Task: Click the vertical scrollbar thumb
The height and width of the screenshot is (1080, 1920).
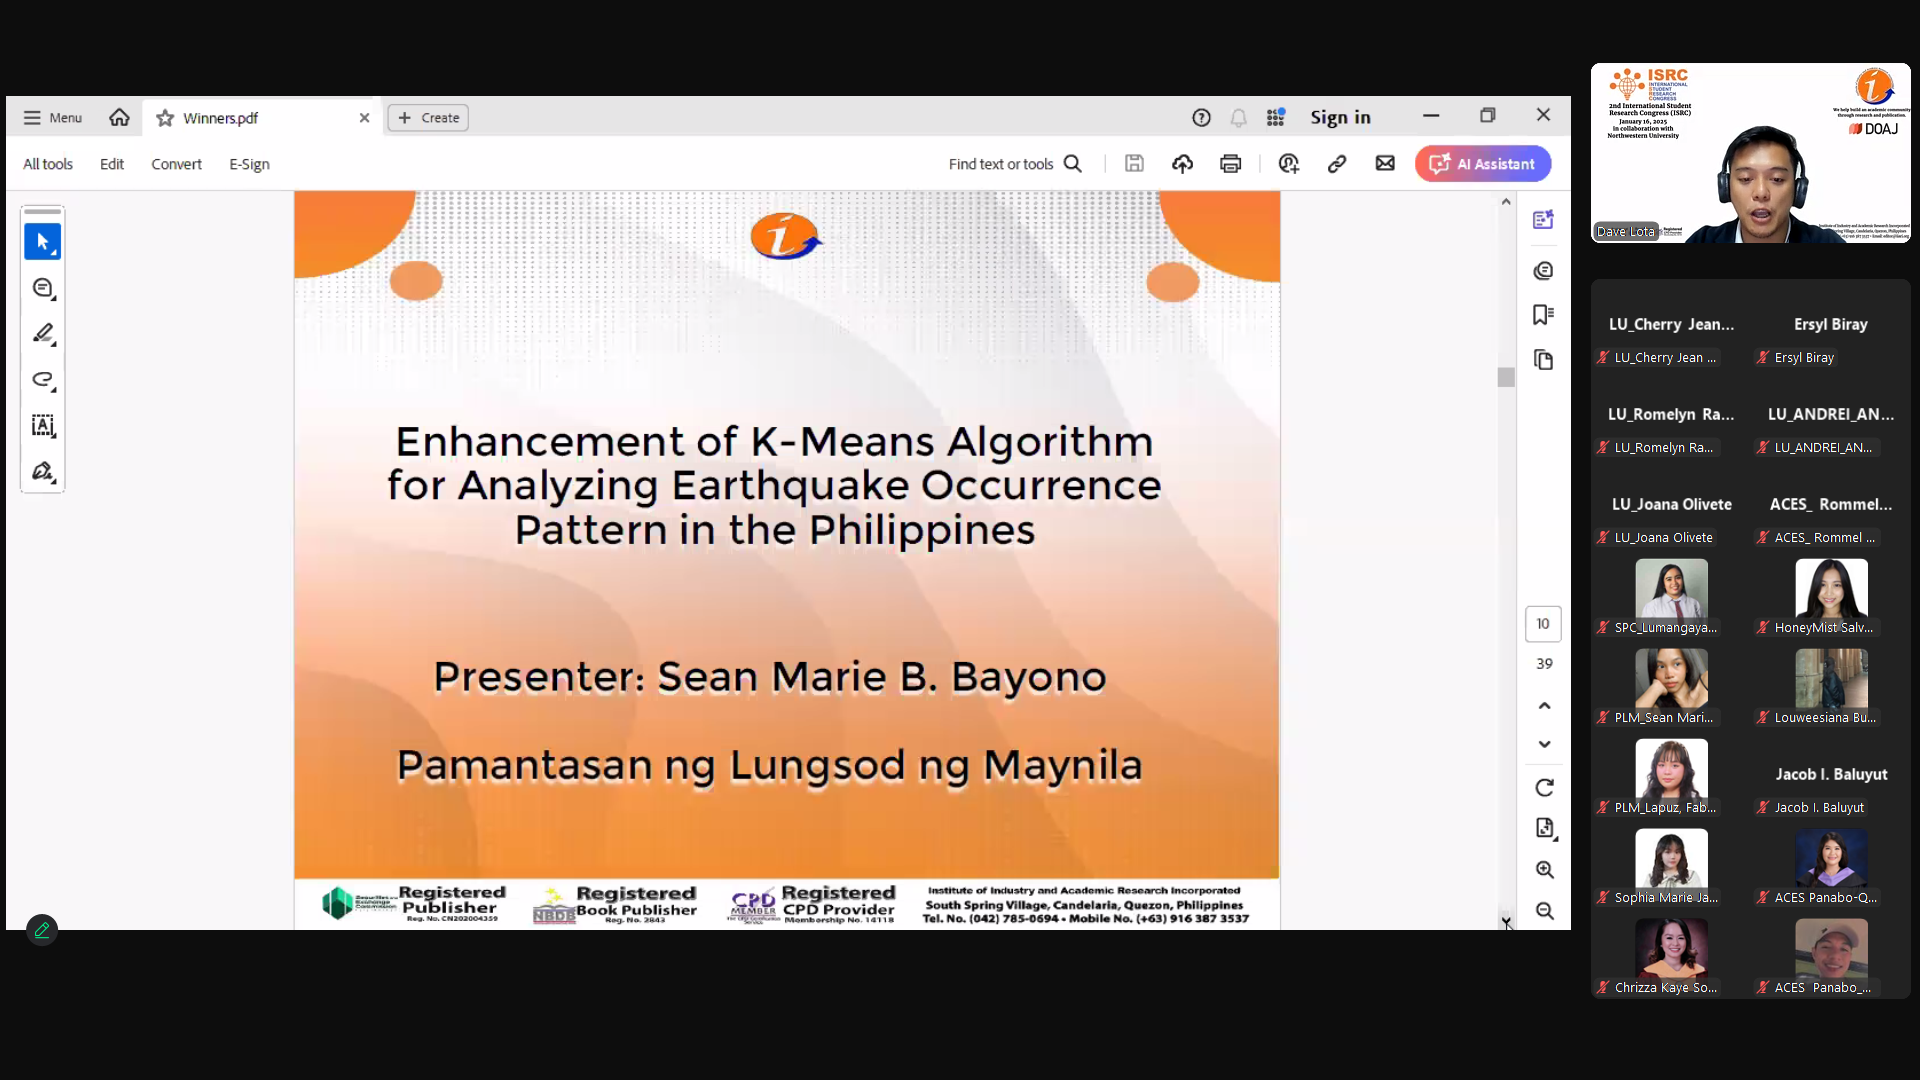Action: pyautogui.click(x=1506, y=377)
